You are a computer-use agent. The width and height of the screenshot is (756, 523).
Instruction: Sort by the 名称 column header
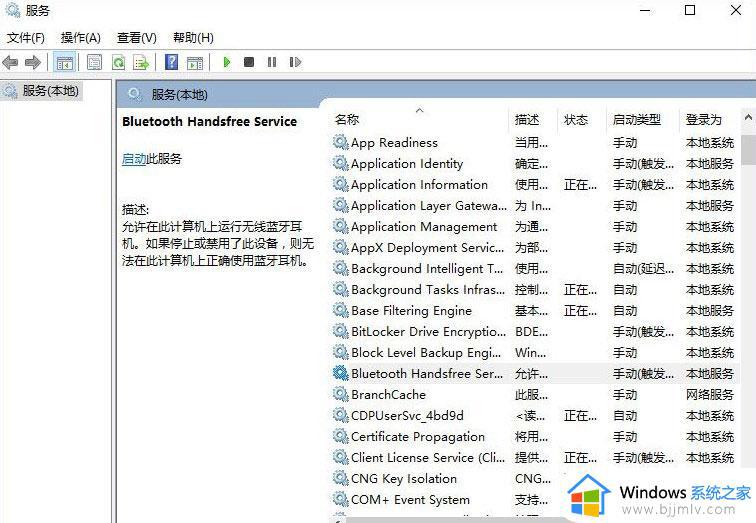coord(347,120)
